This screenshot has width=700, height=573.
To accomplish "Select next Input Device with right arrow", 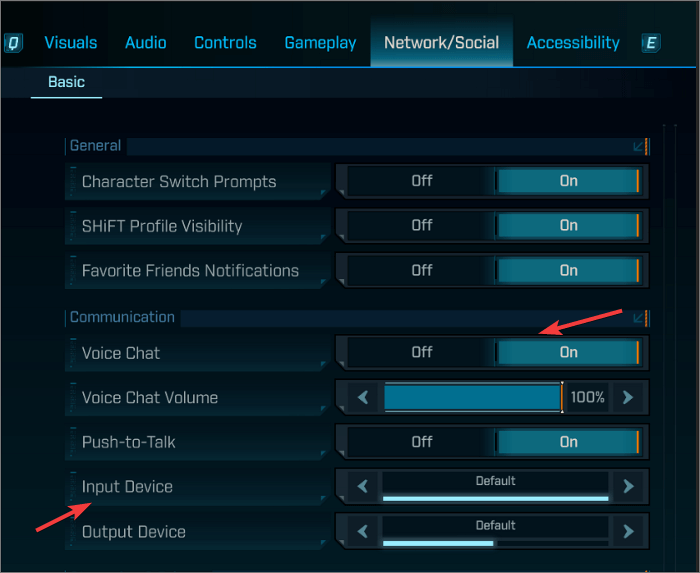I will (628, 487).
